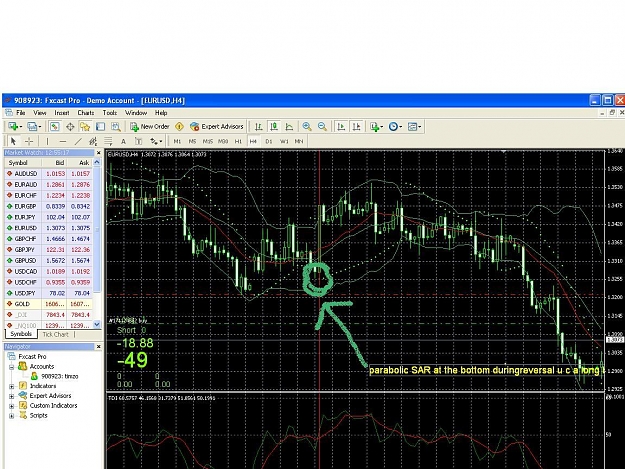This screenshot has height=469, width=625.
Task: Open the View menu
Action: [40, 113]
